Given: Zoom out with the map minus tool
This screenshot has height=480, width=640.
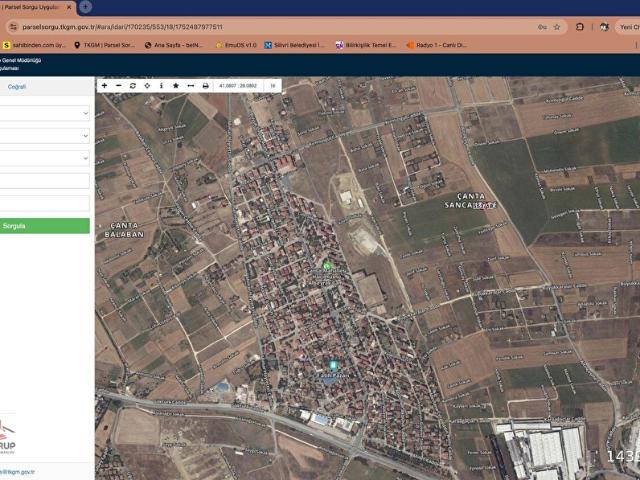Looking at the screenshot, I should pyautogui.click(x=119, y=86).
